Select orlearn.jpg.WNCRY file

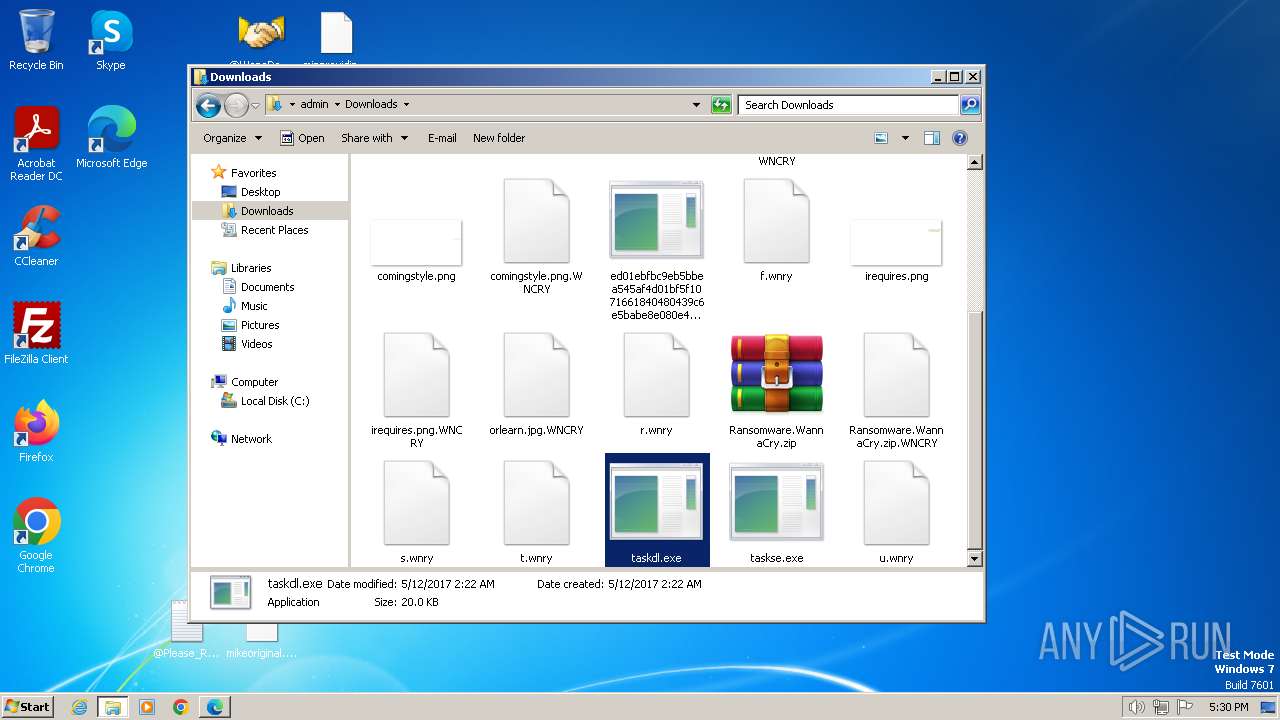point(536,384)
